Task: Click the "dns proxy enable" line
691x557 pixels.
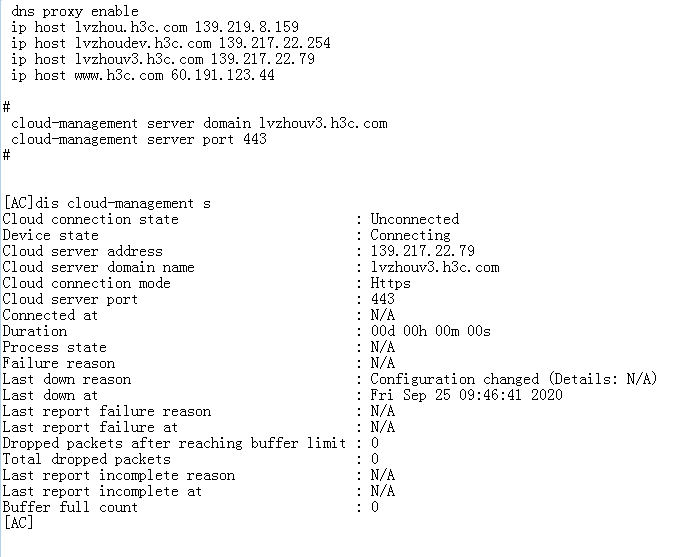Action: click(x=75, y=11)
